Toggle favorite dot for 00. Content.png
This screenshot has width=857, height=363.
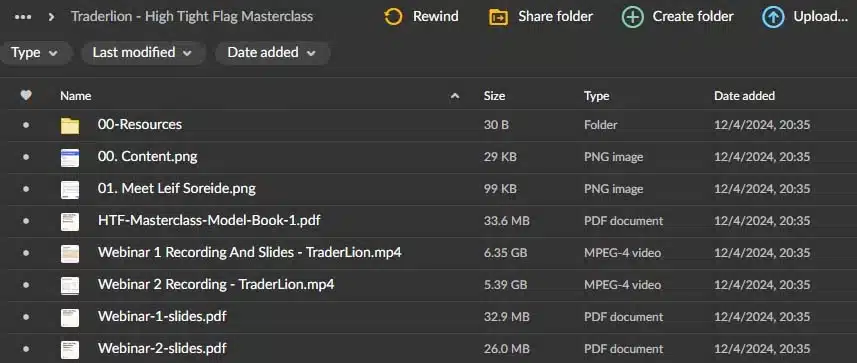pos(26,157)
